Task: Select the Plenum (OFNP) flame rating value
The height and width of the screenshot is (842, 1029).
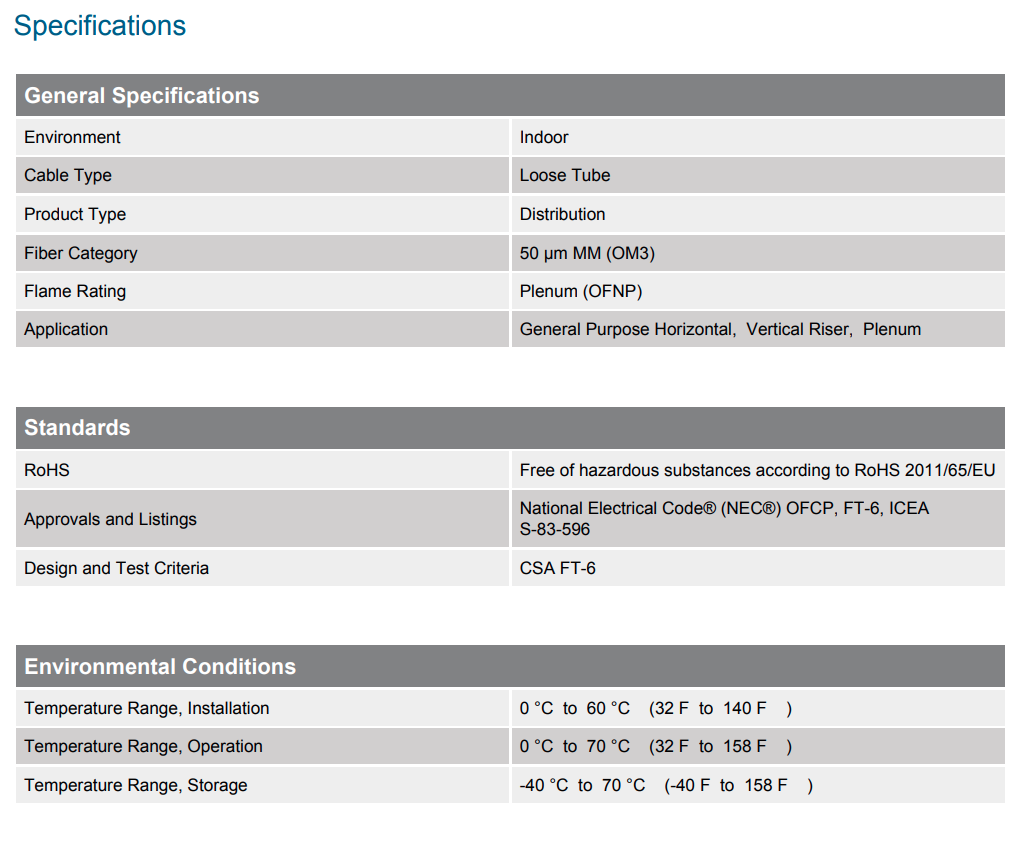Action: (581, 291)
